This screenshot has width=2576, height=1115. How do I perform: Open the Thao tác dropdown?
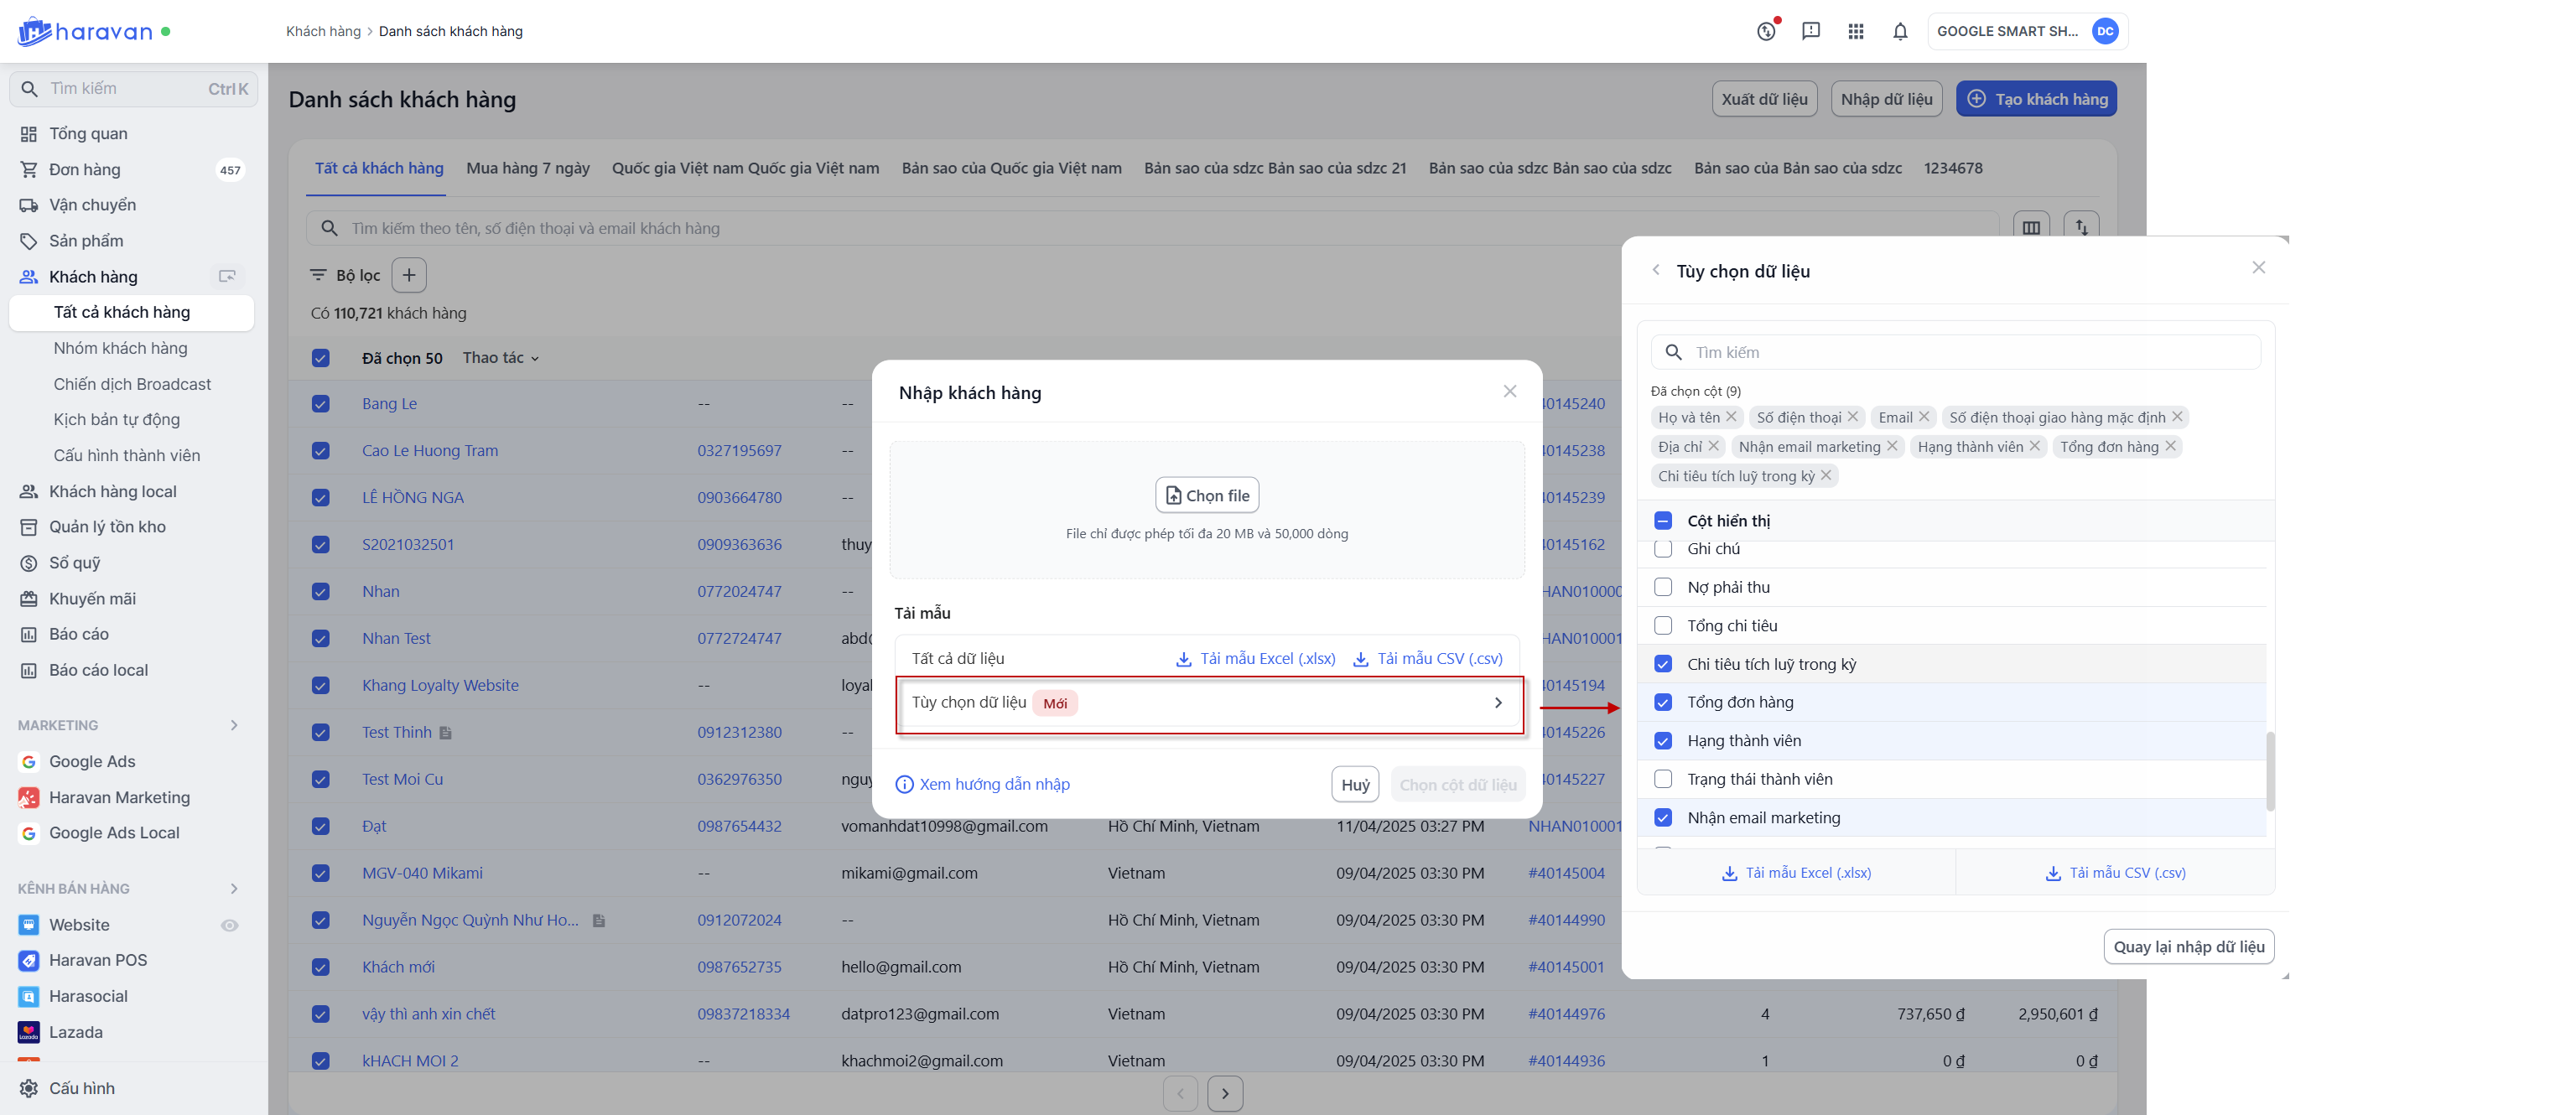(500, 358)
